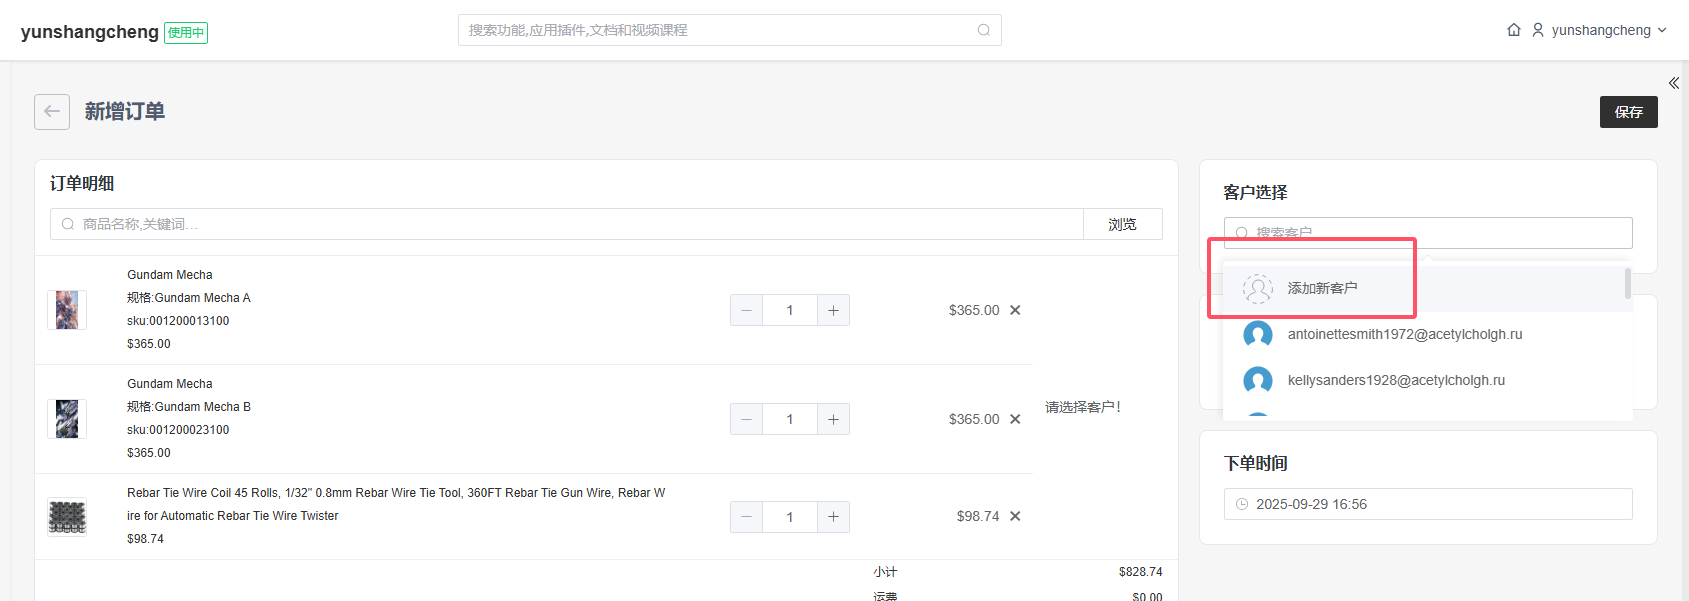Increase the Rebar Tie Wire quantity with plus

(833, 517)
